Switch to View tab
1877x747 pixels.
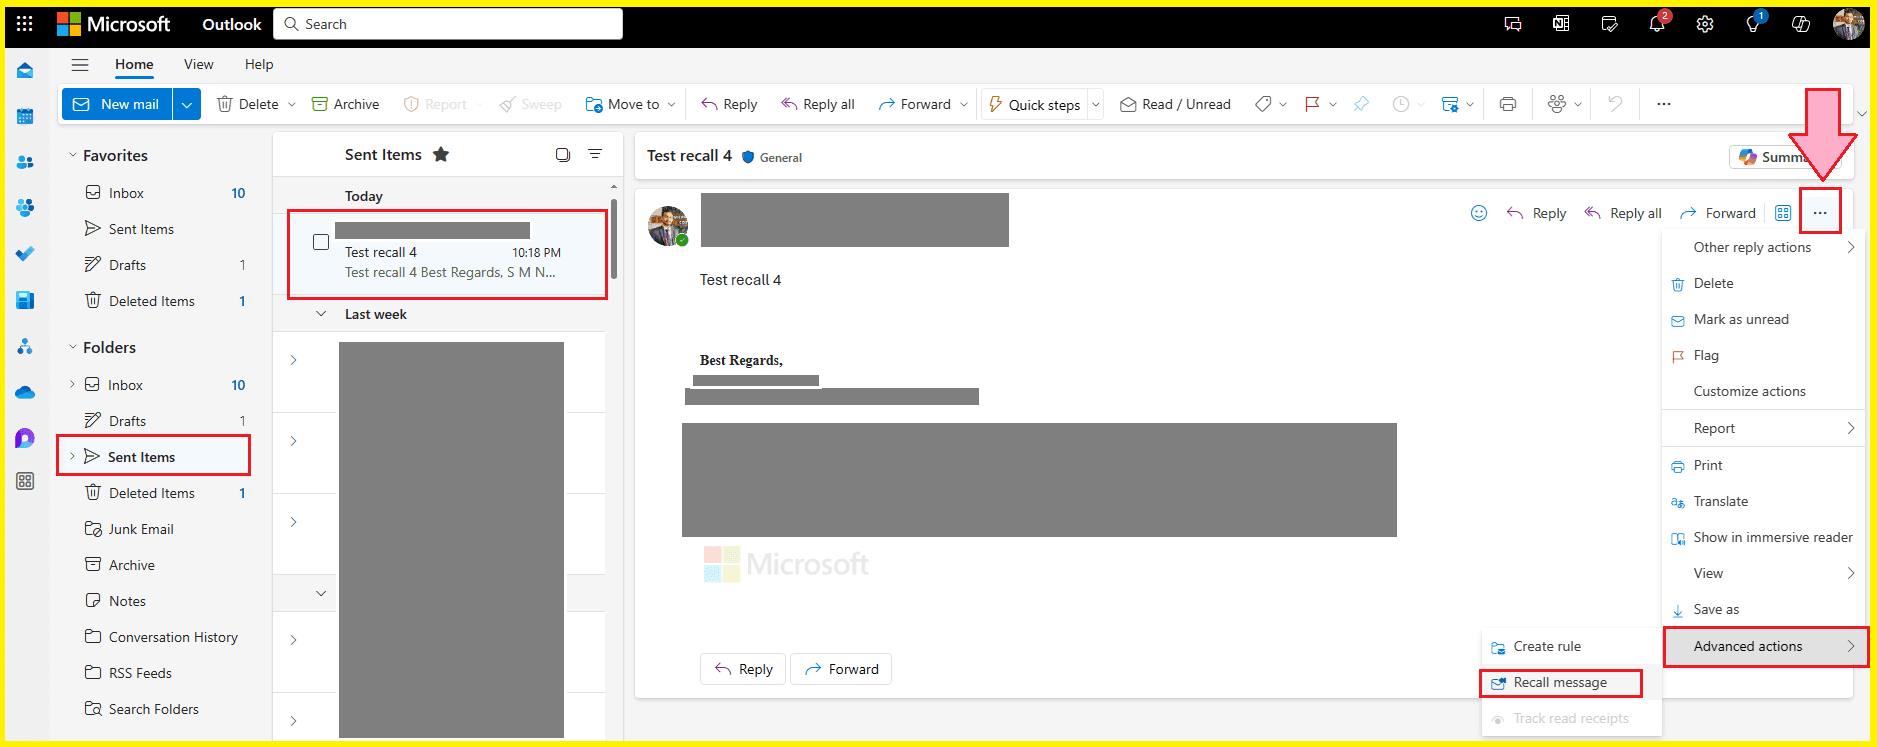pyautogui.click(x=198, y=64)
